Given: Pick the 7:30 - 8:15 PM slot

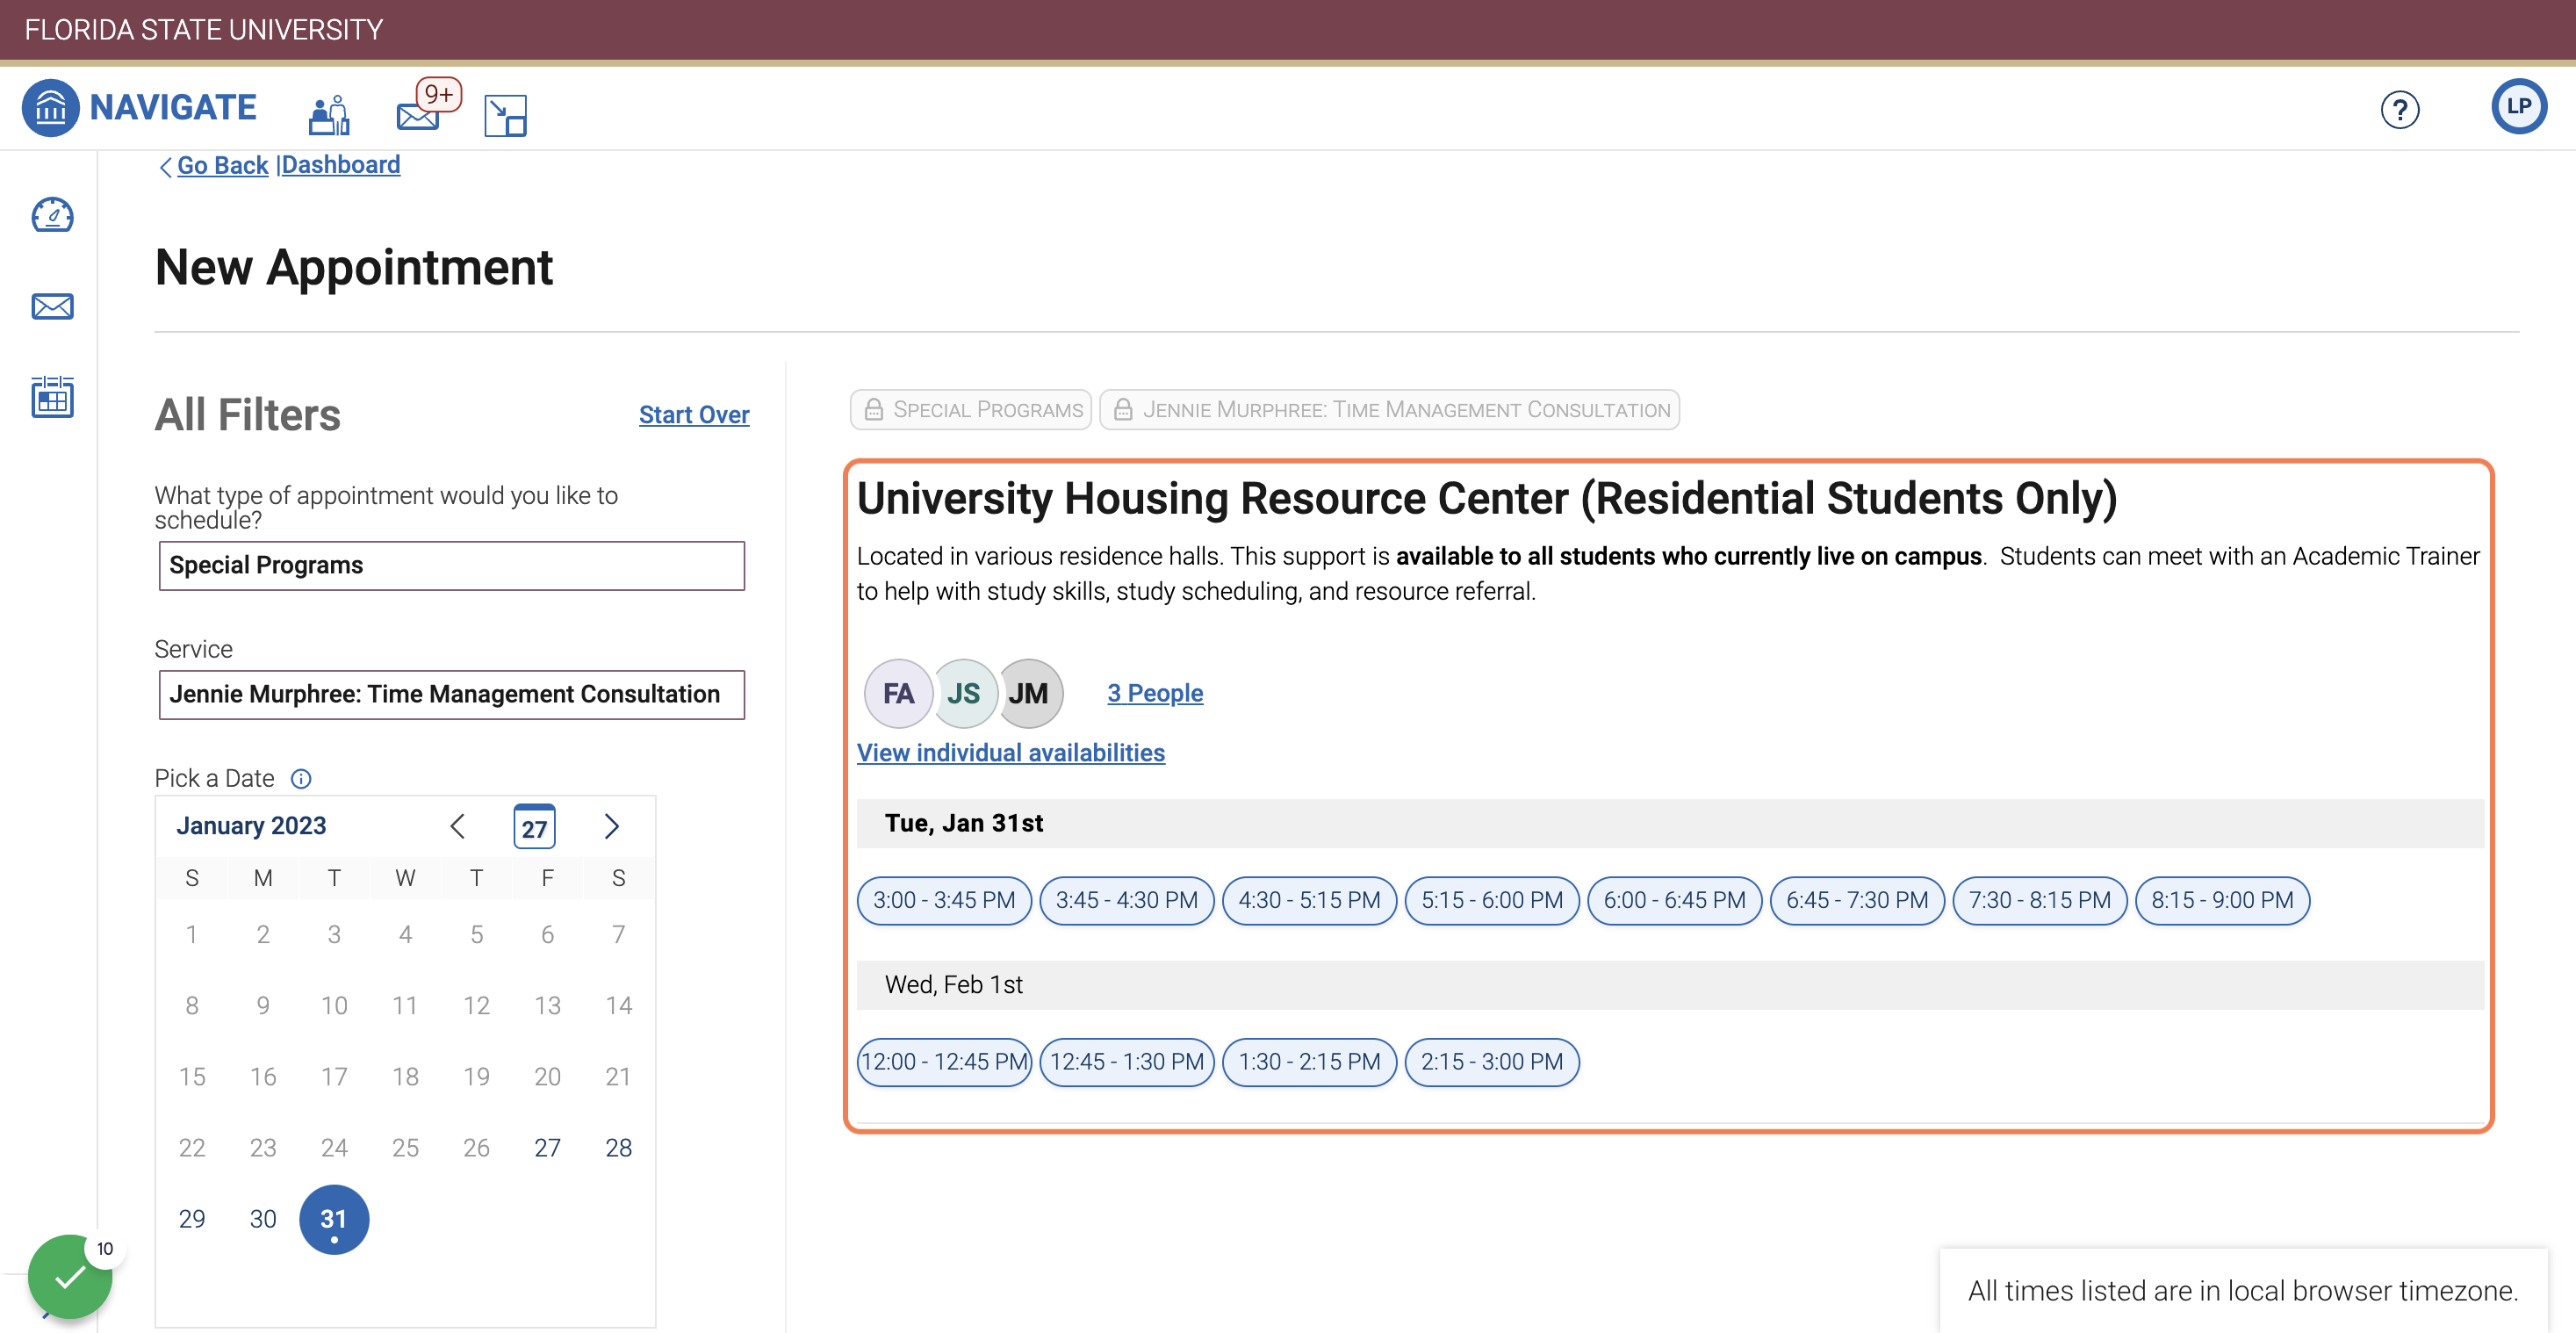Looking at the screenshot, I should click(x=2039, y=900).
